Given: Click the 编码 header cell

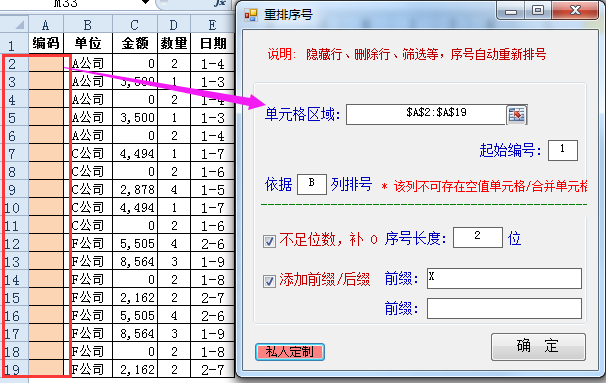Looking at the screenshot, I should pos(46,43).
